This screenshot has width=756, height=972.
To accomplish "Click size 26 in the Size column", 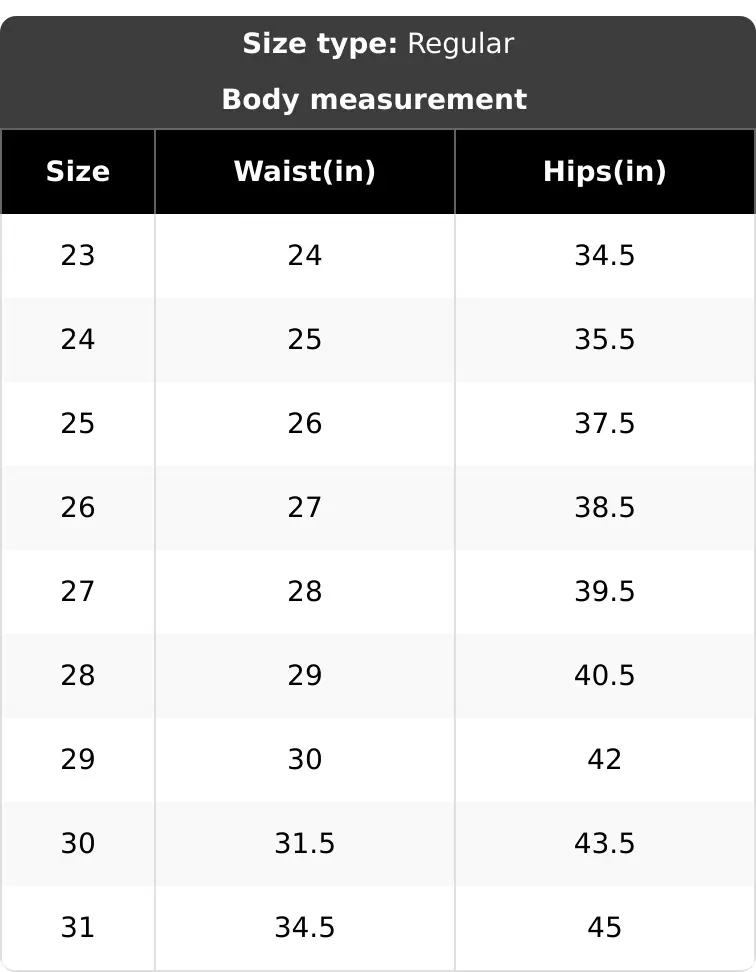I will point(77,508).
